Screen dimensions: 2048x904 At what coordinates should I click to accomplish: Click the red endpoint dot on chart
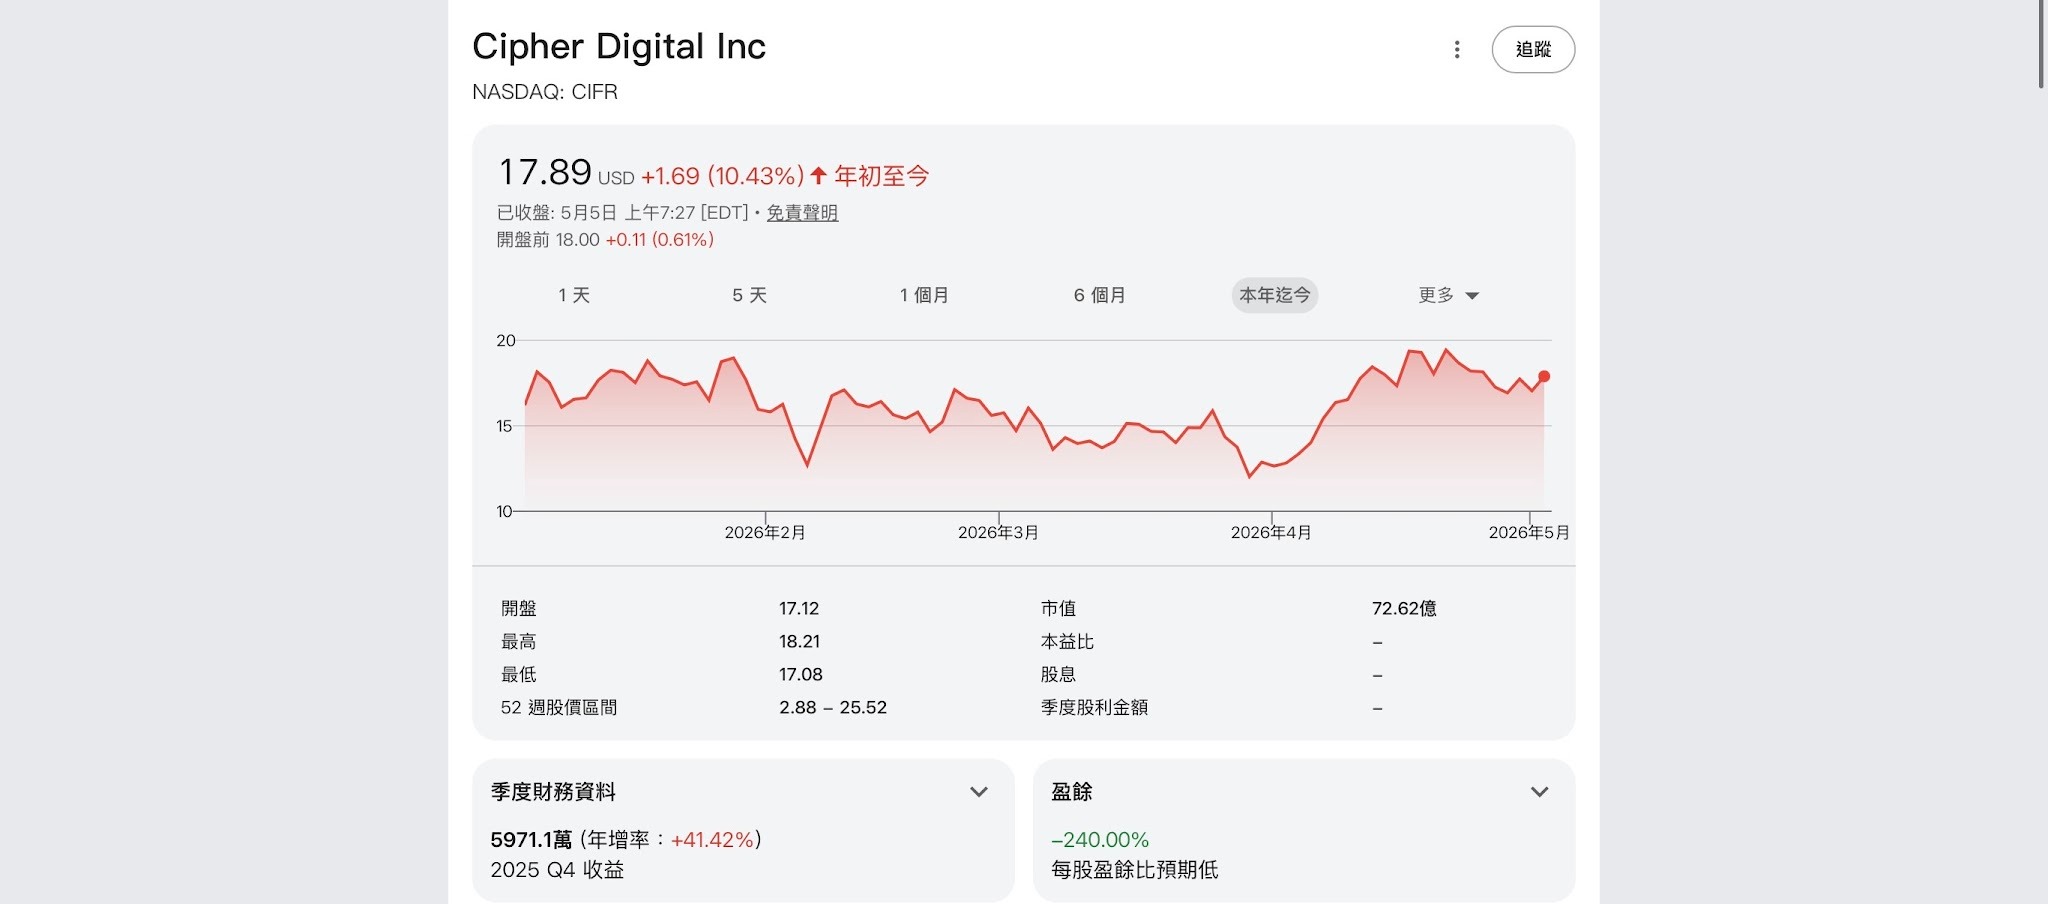coord(1544,377)
